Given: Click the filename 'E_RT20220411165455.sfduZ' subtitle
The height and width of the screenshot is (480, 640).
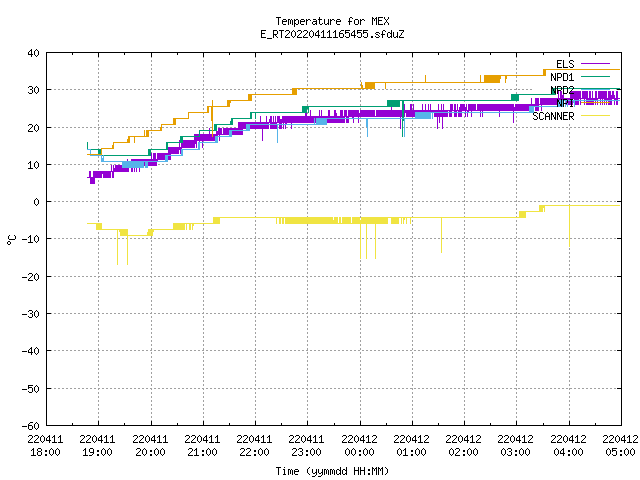Looking at the screenshot, I should click(x=332, y=34).
